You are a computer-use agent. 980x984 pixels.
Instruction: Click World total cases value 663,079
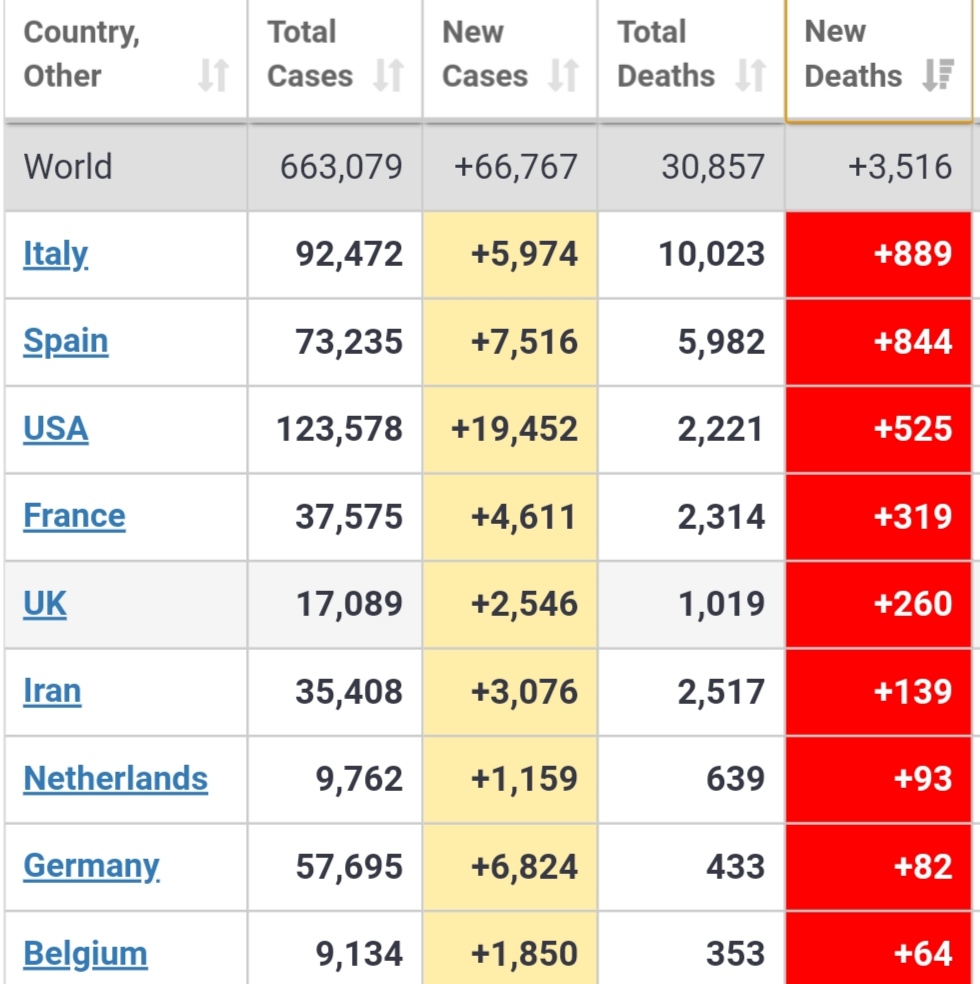click(341, 166)
